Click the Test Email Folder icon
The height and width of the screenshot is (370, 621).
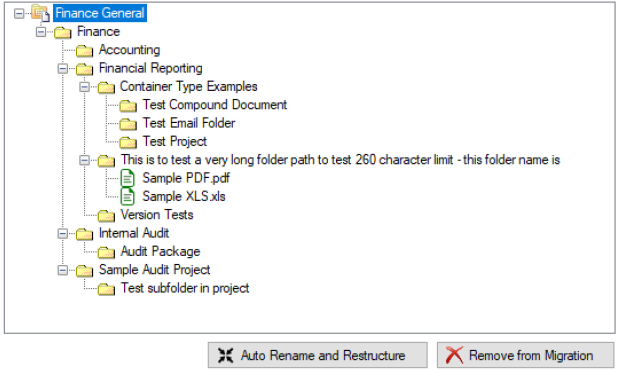128,124
